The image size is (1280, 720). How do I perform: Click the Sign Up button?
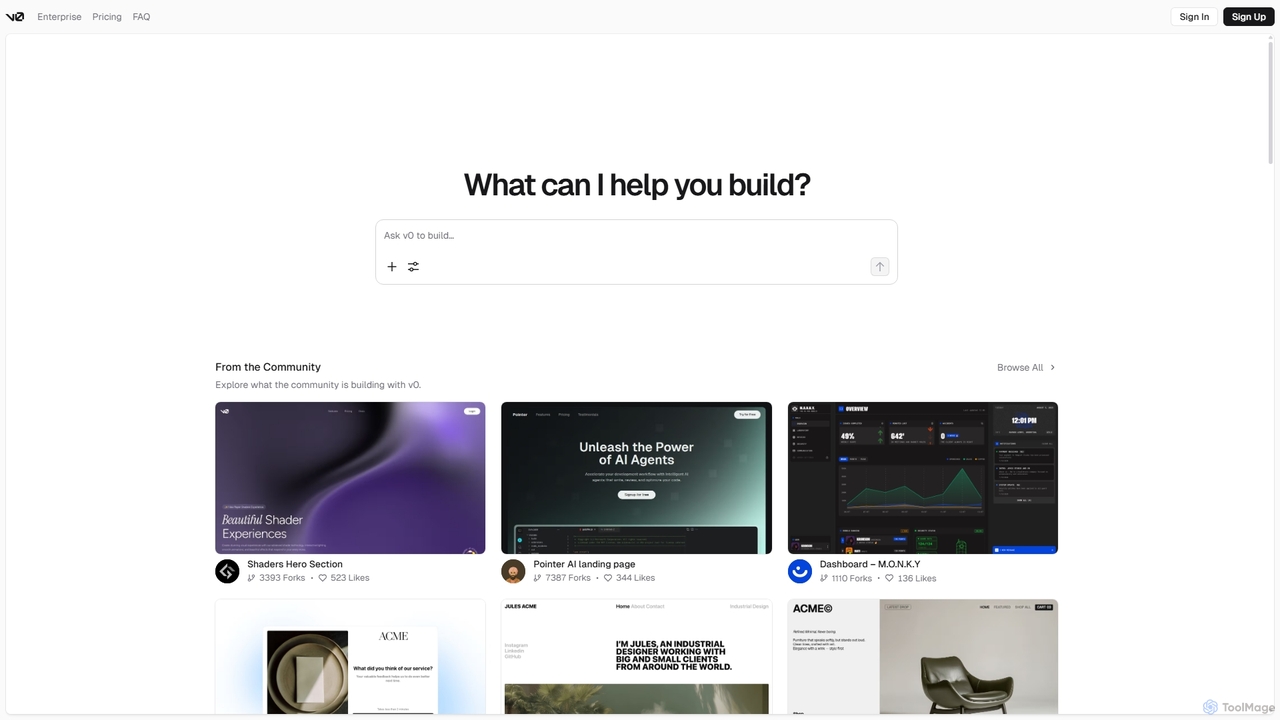tap(1248, 17)
